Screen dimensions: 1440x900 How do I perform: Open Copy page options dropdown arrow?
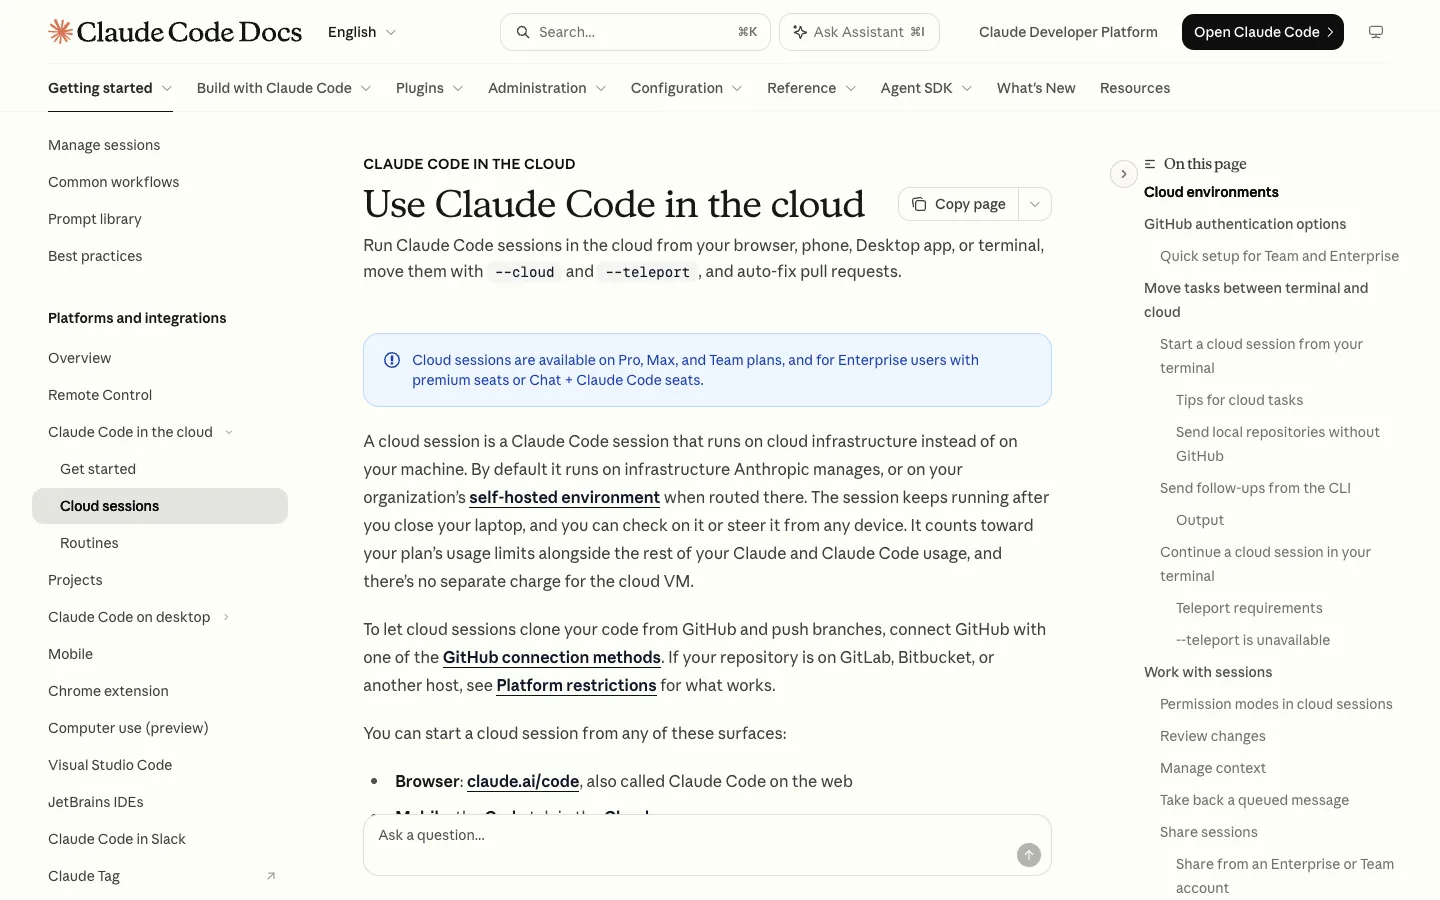tap(1035, 204)
